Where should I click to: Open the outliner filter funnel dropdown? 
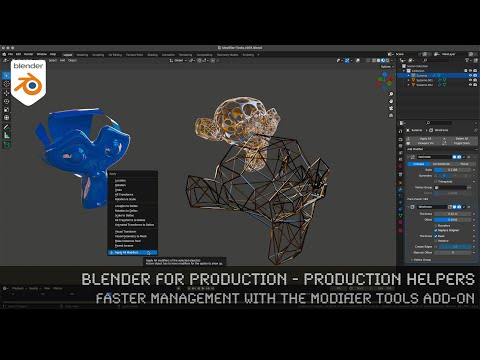coord(468,60)
